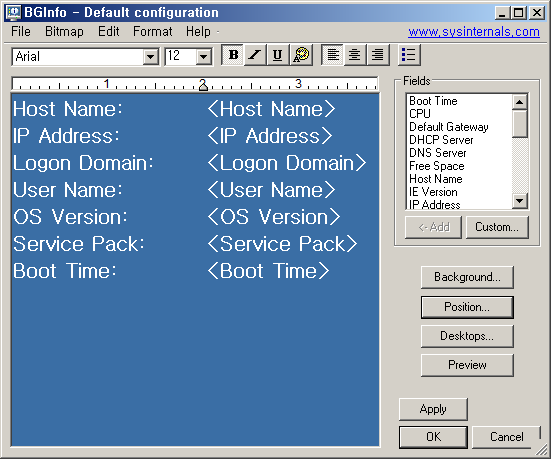This screenshot has width=551, height=459.
Task: Click the Preview button
Action: click(467, 365)
